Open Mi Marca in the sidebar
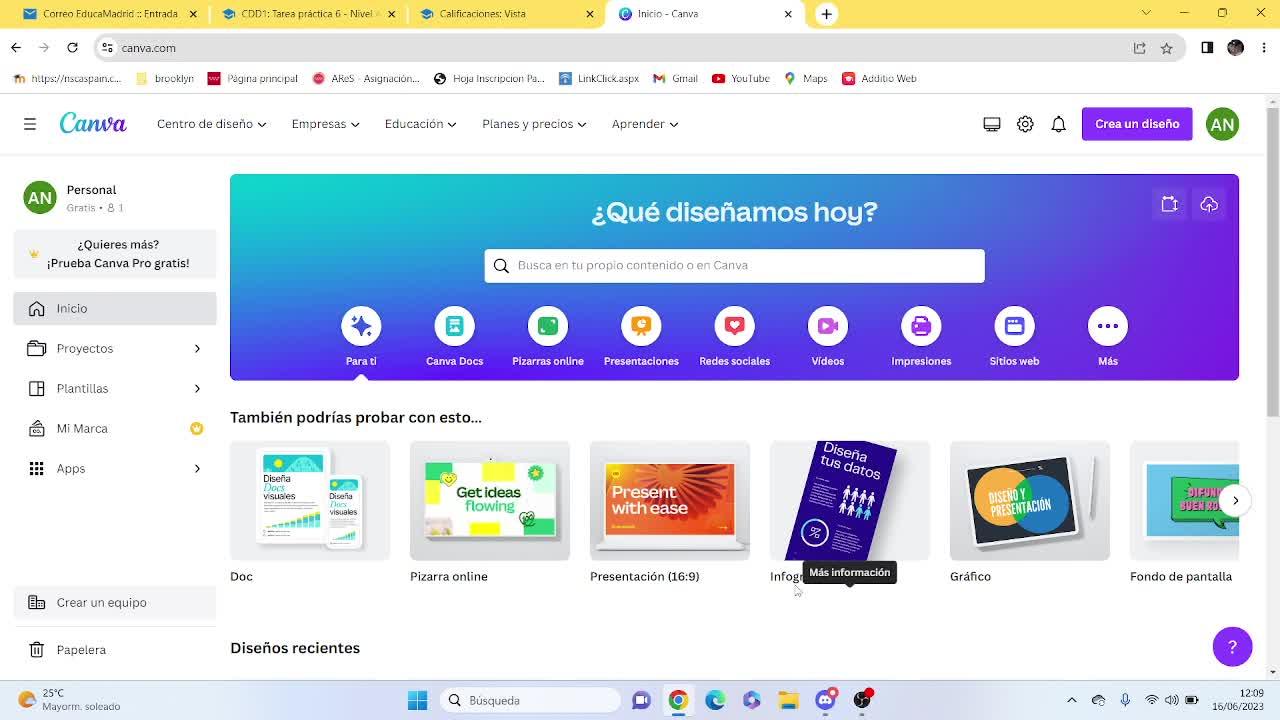 pos(115,428)
